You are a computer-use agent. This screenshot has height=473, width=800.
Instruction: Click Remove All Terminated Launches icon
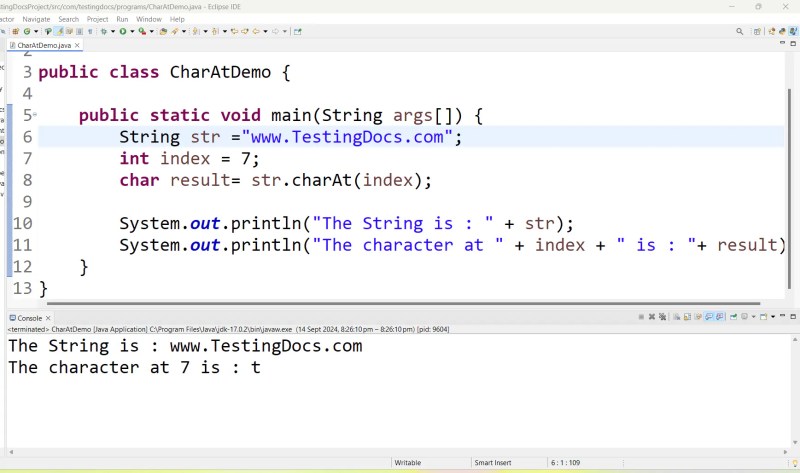click(662, 317)
